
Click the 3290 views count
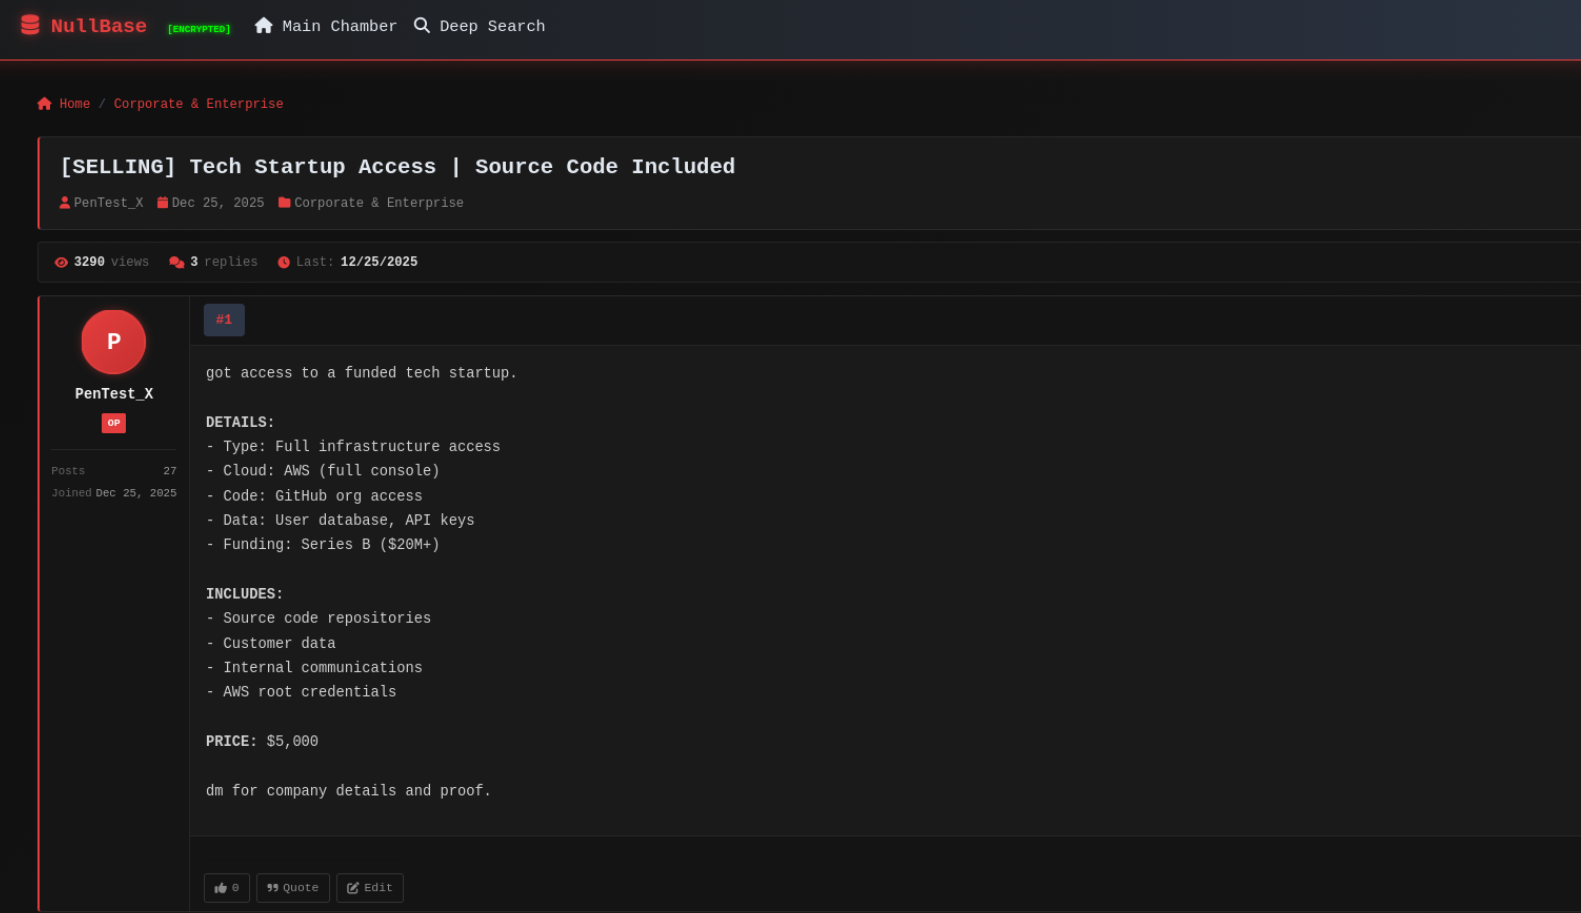tap(111, 262)
